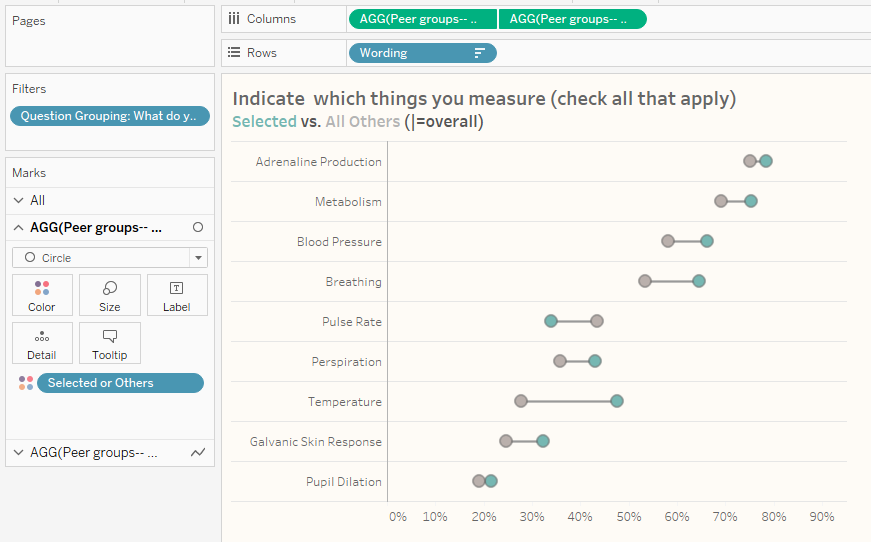Click the Columns shelf icon
Screen dimensions: 871x542
(x=234, y=19)
